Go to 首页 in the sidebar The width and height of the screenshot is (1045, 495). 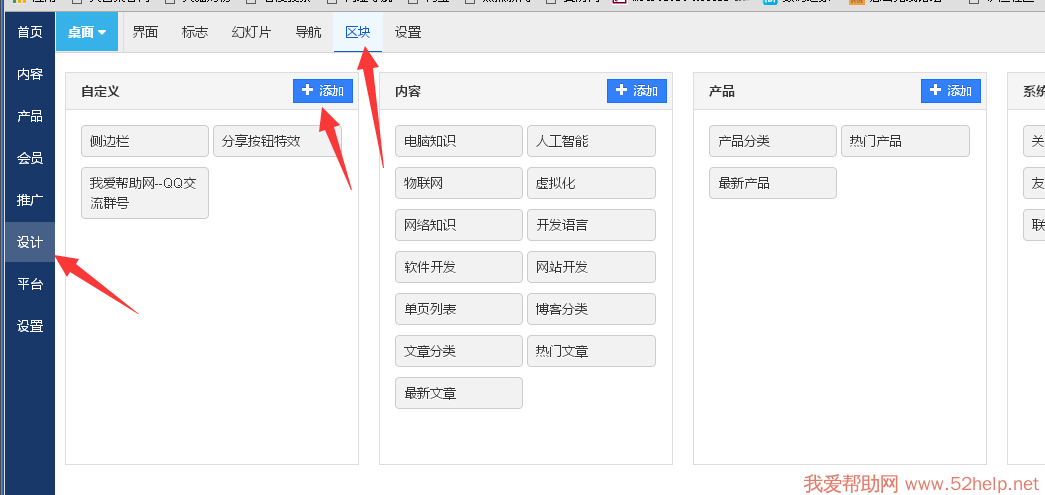(30, 32)
